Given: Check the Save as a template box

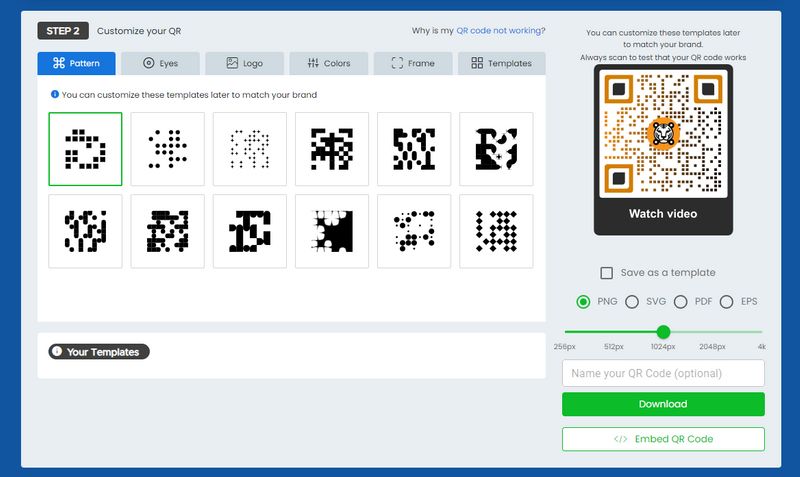Looking at the screenshot, I should [607, 273].
